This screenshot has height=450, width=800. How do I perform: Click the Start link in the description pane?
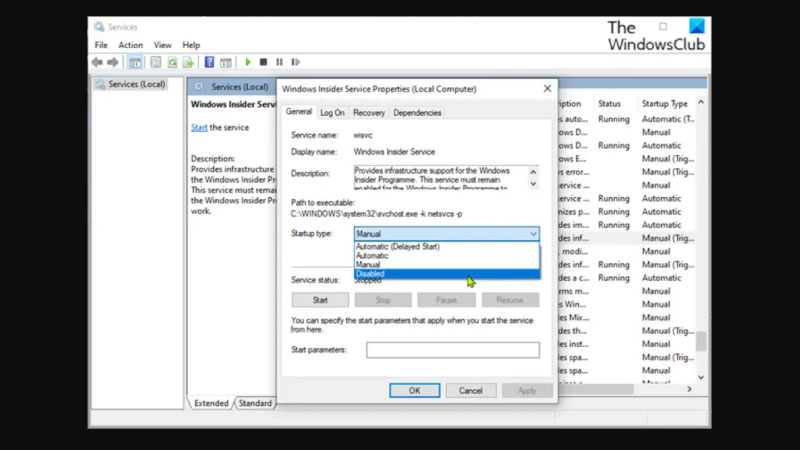[x=199, y=128]
